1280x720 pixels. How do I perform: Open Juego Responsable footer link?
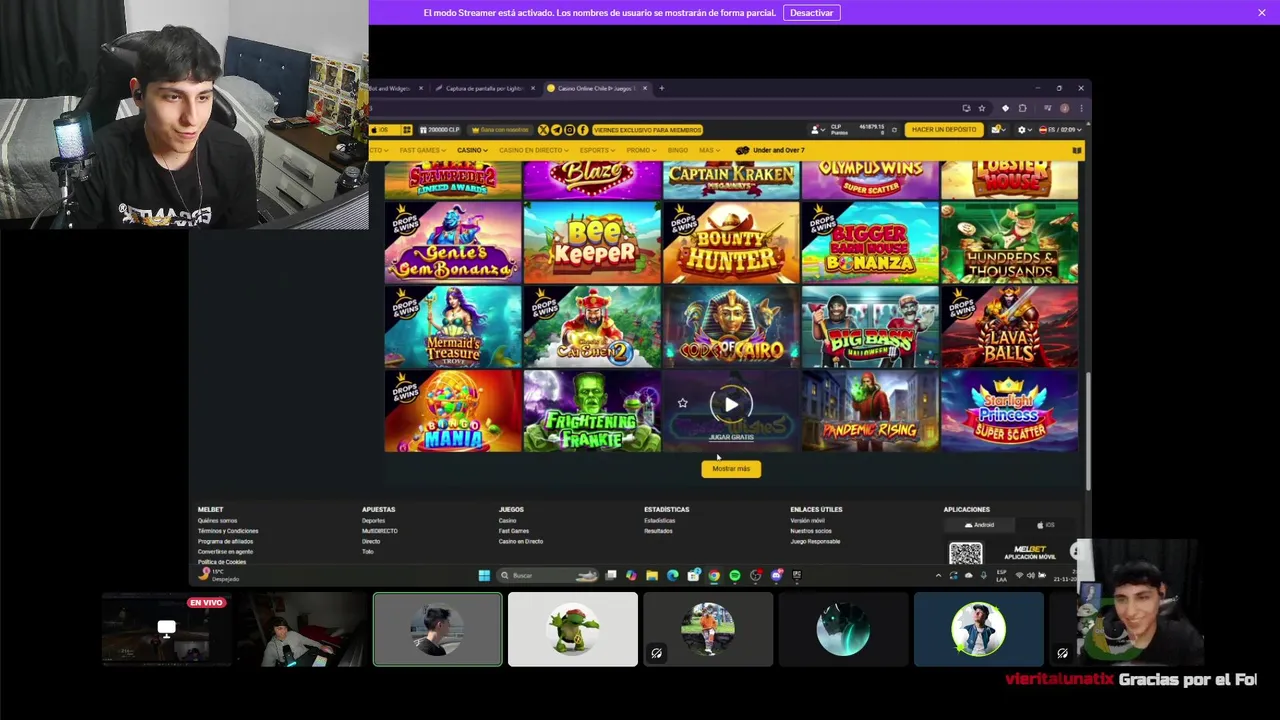(815, 541)
